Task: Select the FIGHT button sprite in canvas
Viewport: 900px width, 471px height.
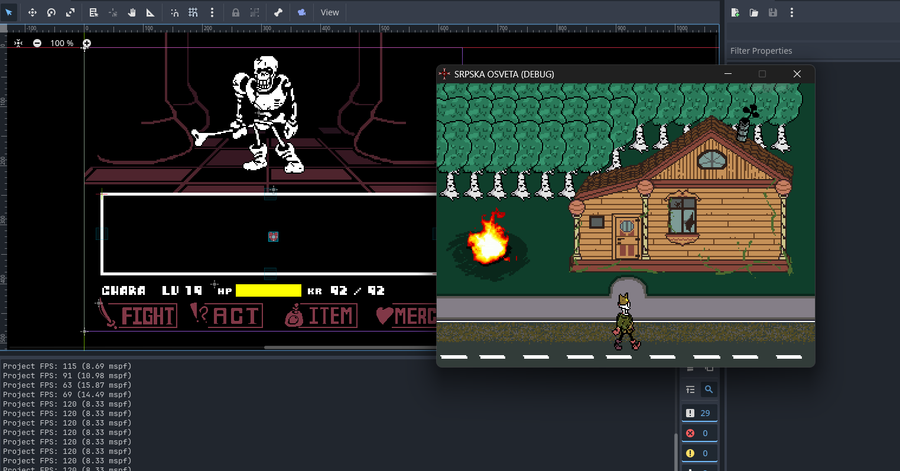Action: pos(137,314)
